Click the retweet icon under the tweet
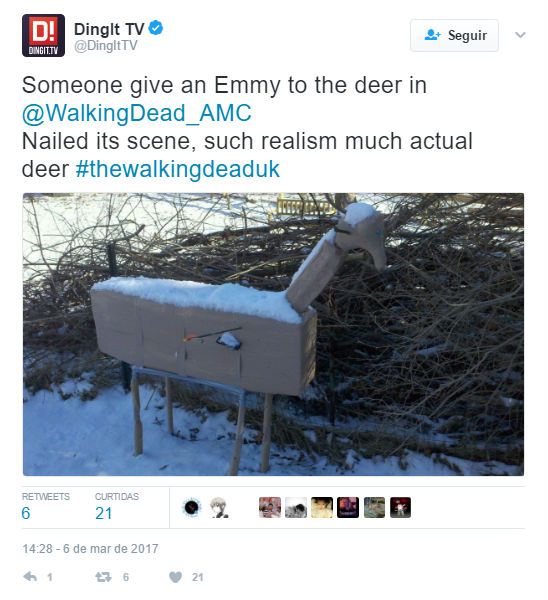Image resolution: width=548 pixels, height=600 pixels. click(103, 577)
